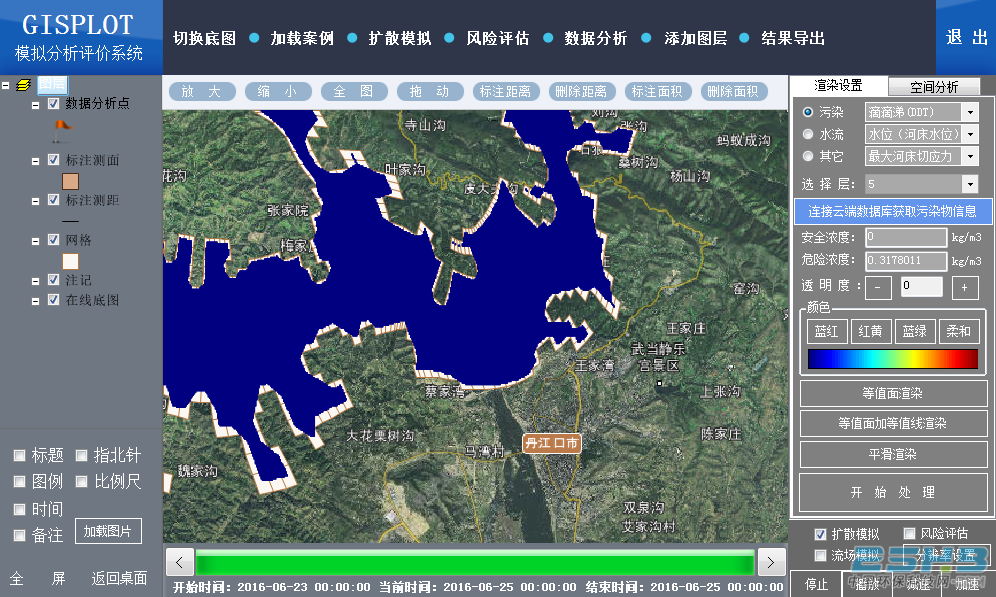
Task: Toggle the 标注测距 layer checkbox
Action: [x=54, y=200]
